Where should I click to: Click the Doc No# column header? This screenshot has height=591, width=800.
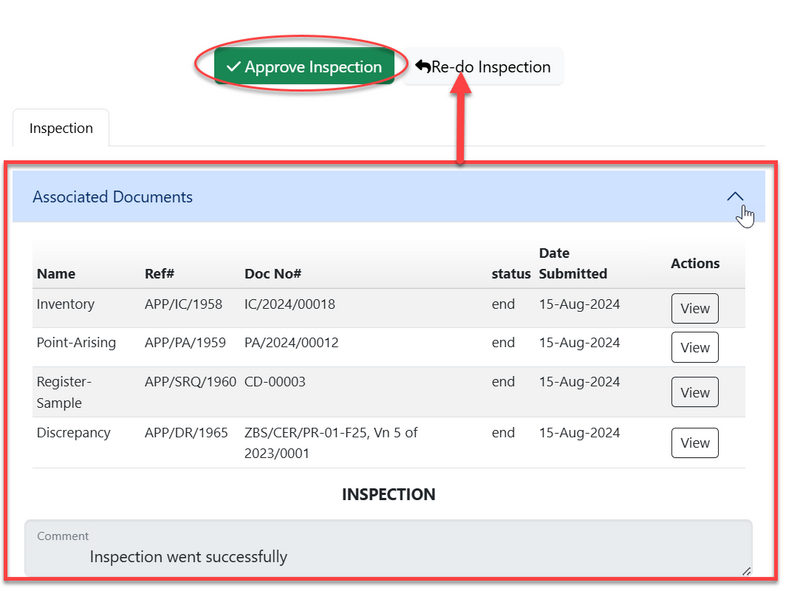point(273,273)
